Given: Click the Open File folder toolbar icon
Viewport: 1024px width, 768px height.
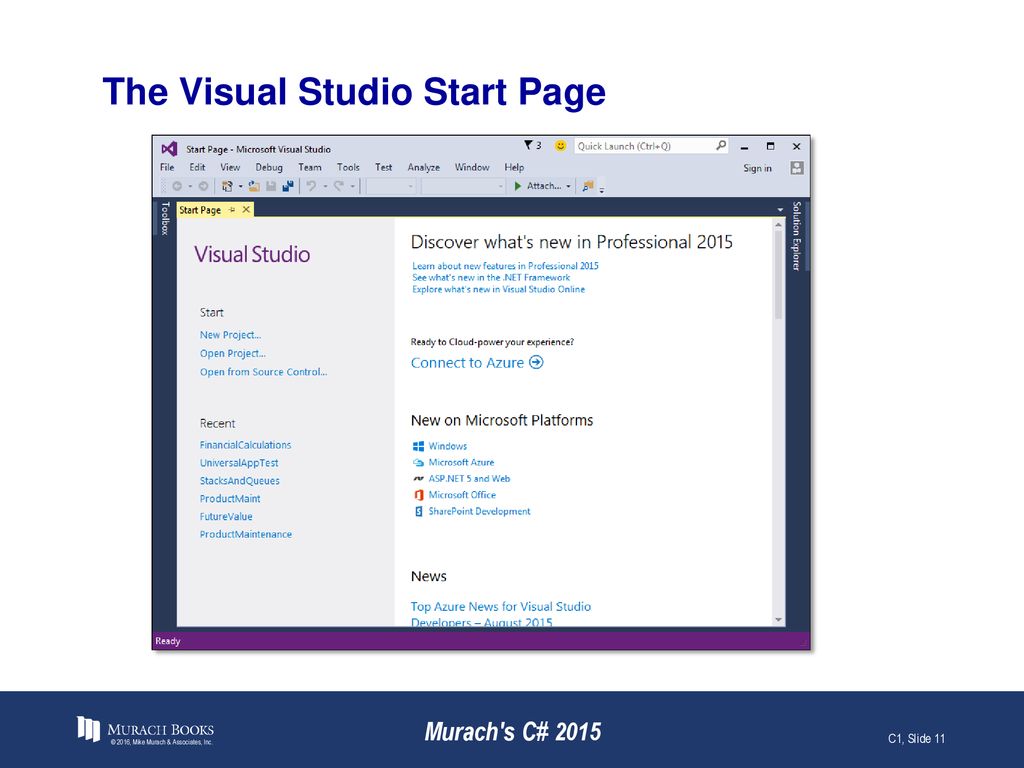Looking at the screenshot, I should click(x=254, y=186).
